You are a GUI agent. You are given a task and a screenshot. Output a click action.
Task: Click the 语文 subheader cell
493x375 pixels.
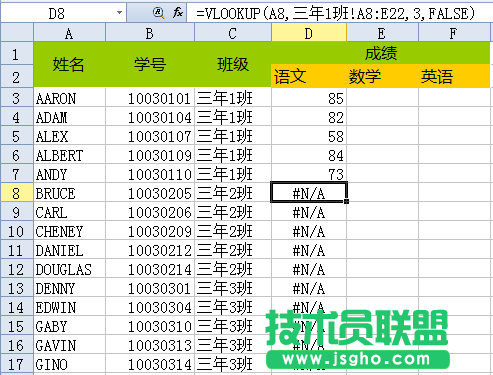pyautogui.click(x=309, y=76)
